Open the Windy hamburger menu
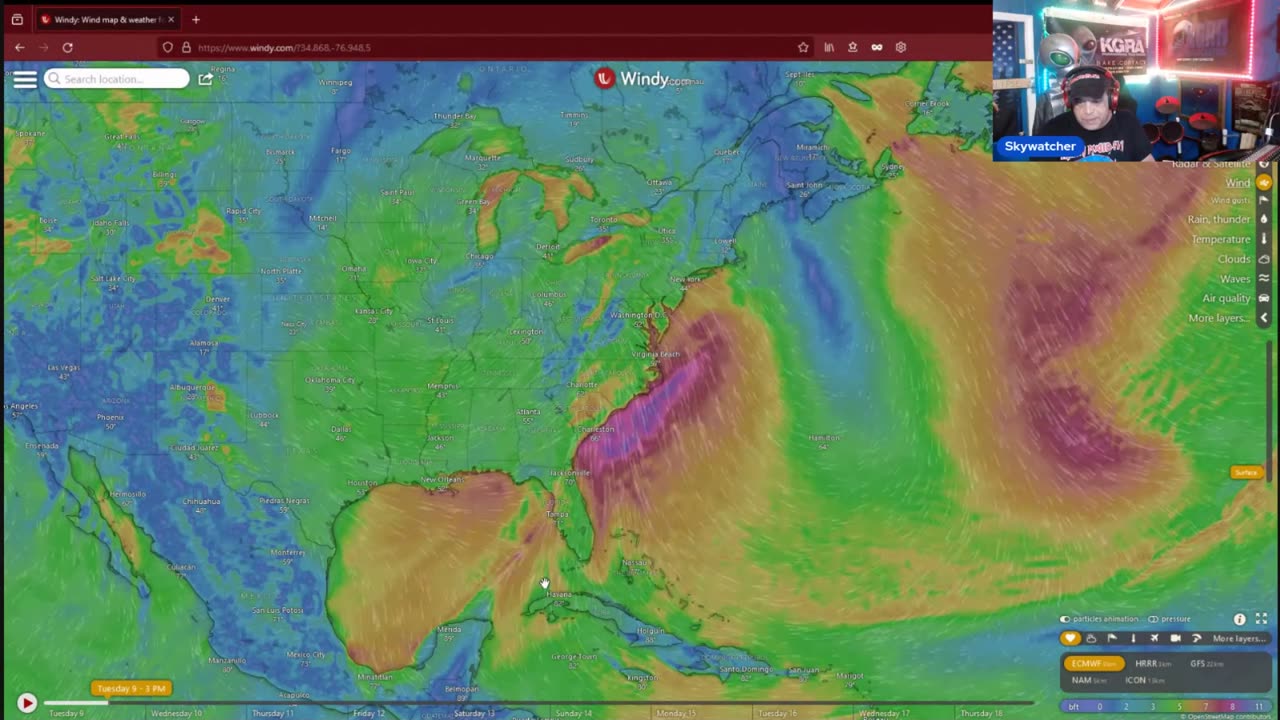 click(x=25, y=79)
